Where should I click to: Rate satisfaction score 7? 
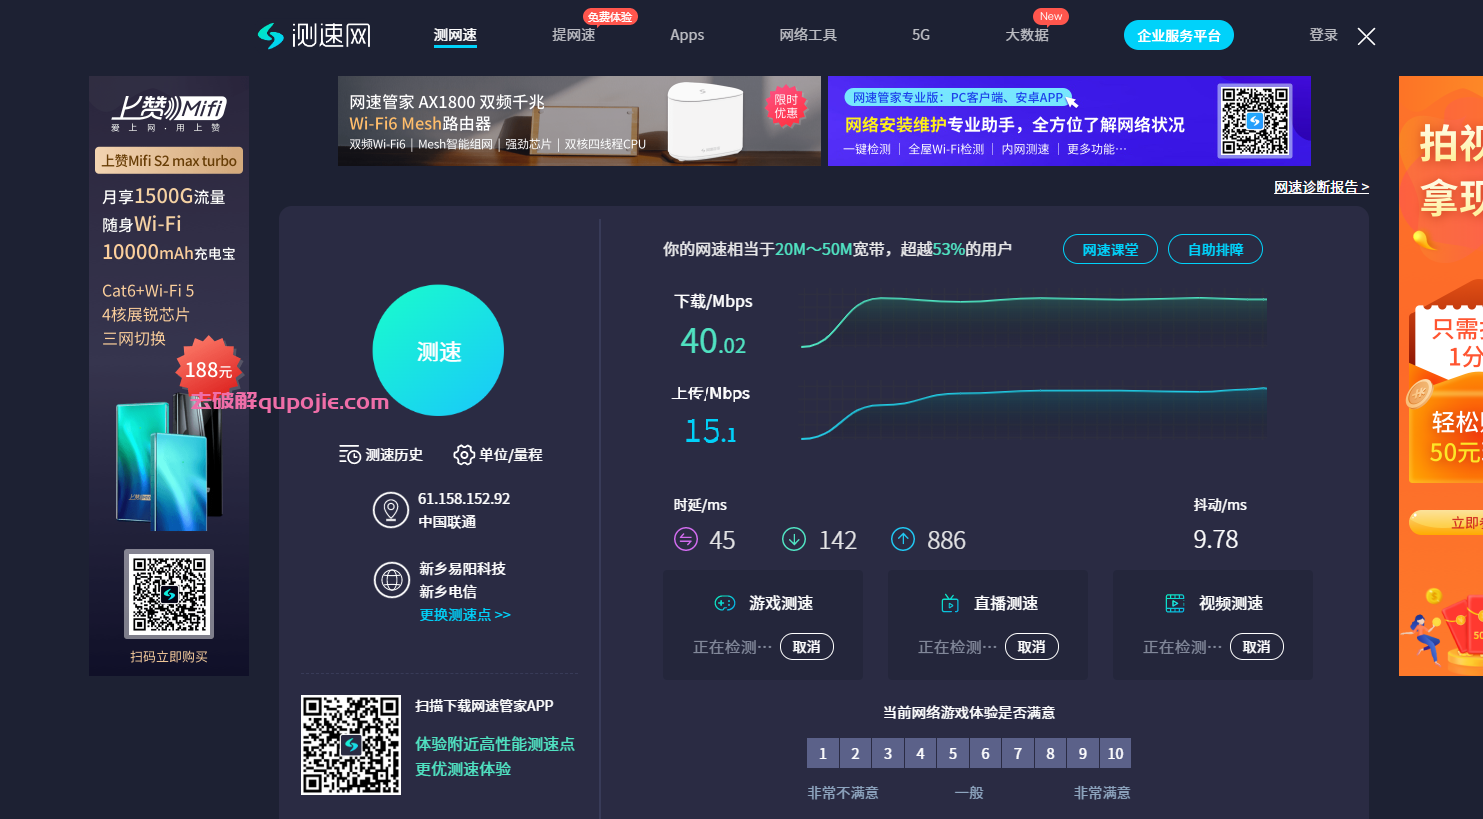pos(1017,753)
